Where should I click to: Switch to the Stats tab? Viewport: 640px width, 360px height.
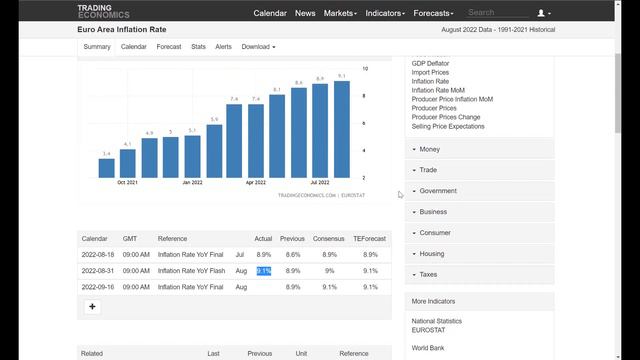point(198,47)
